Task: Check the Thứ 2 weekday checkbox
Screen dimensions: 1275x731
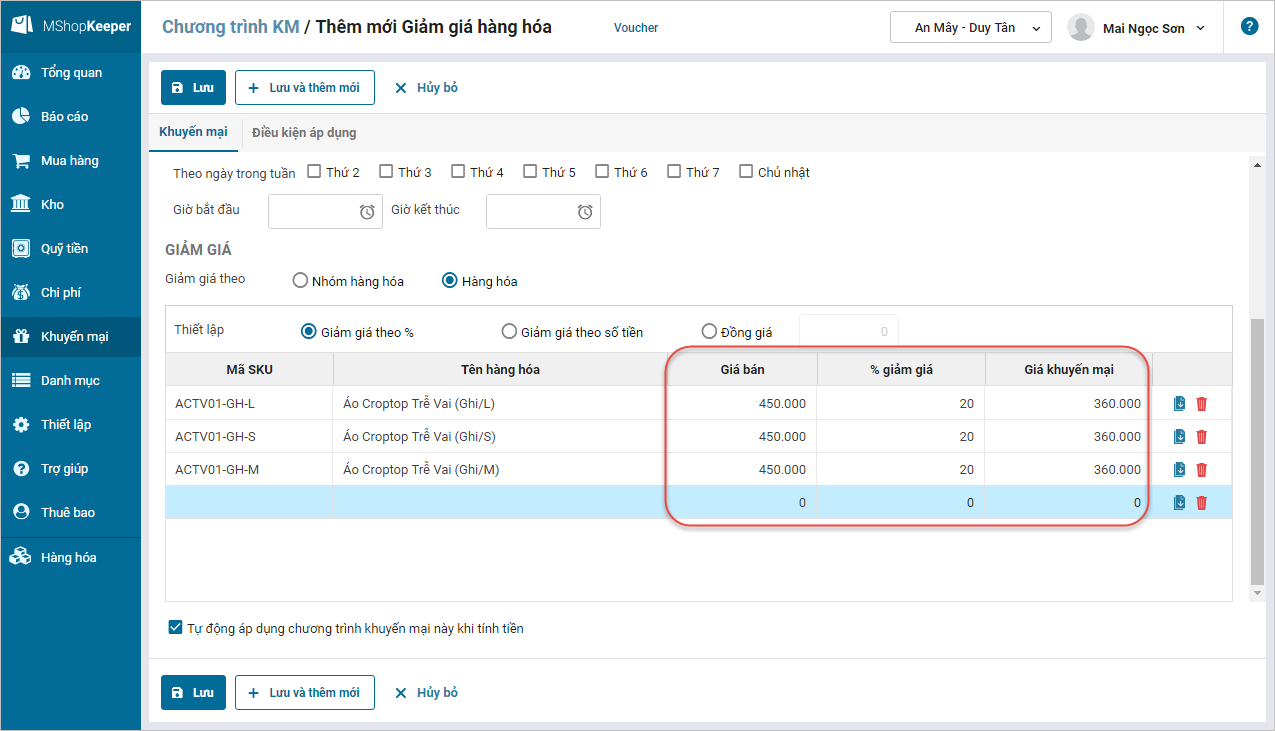Action: [x=315, y=172]
